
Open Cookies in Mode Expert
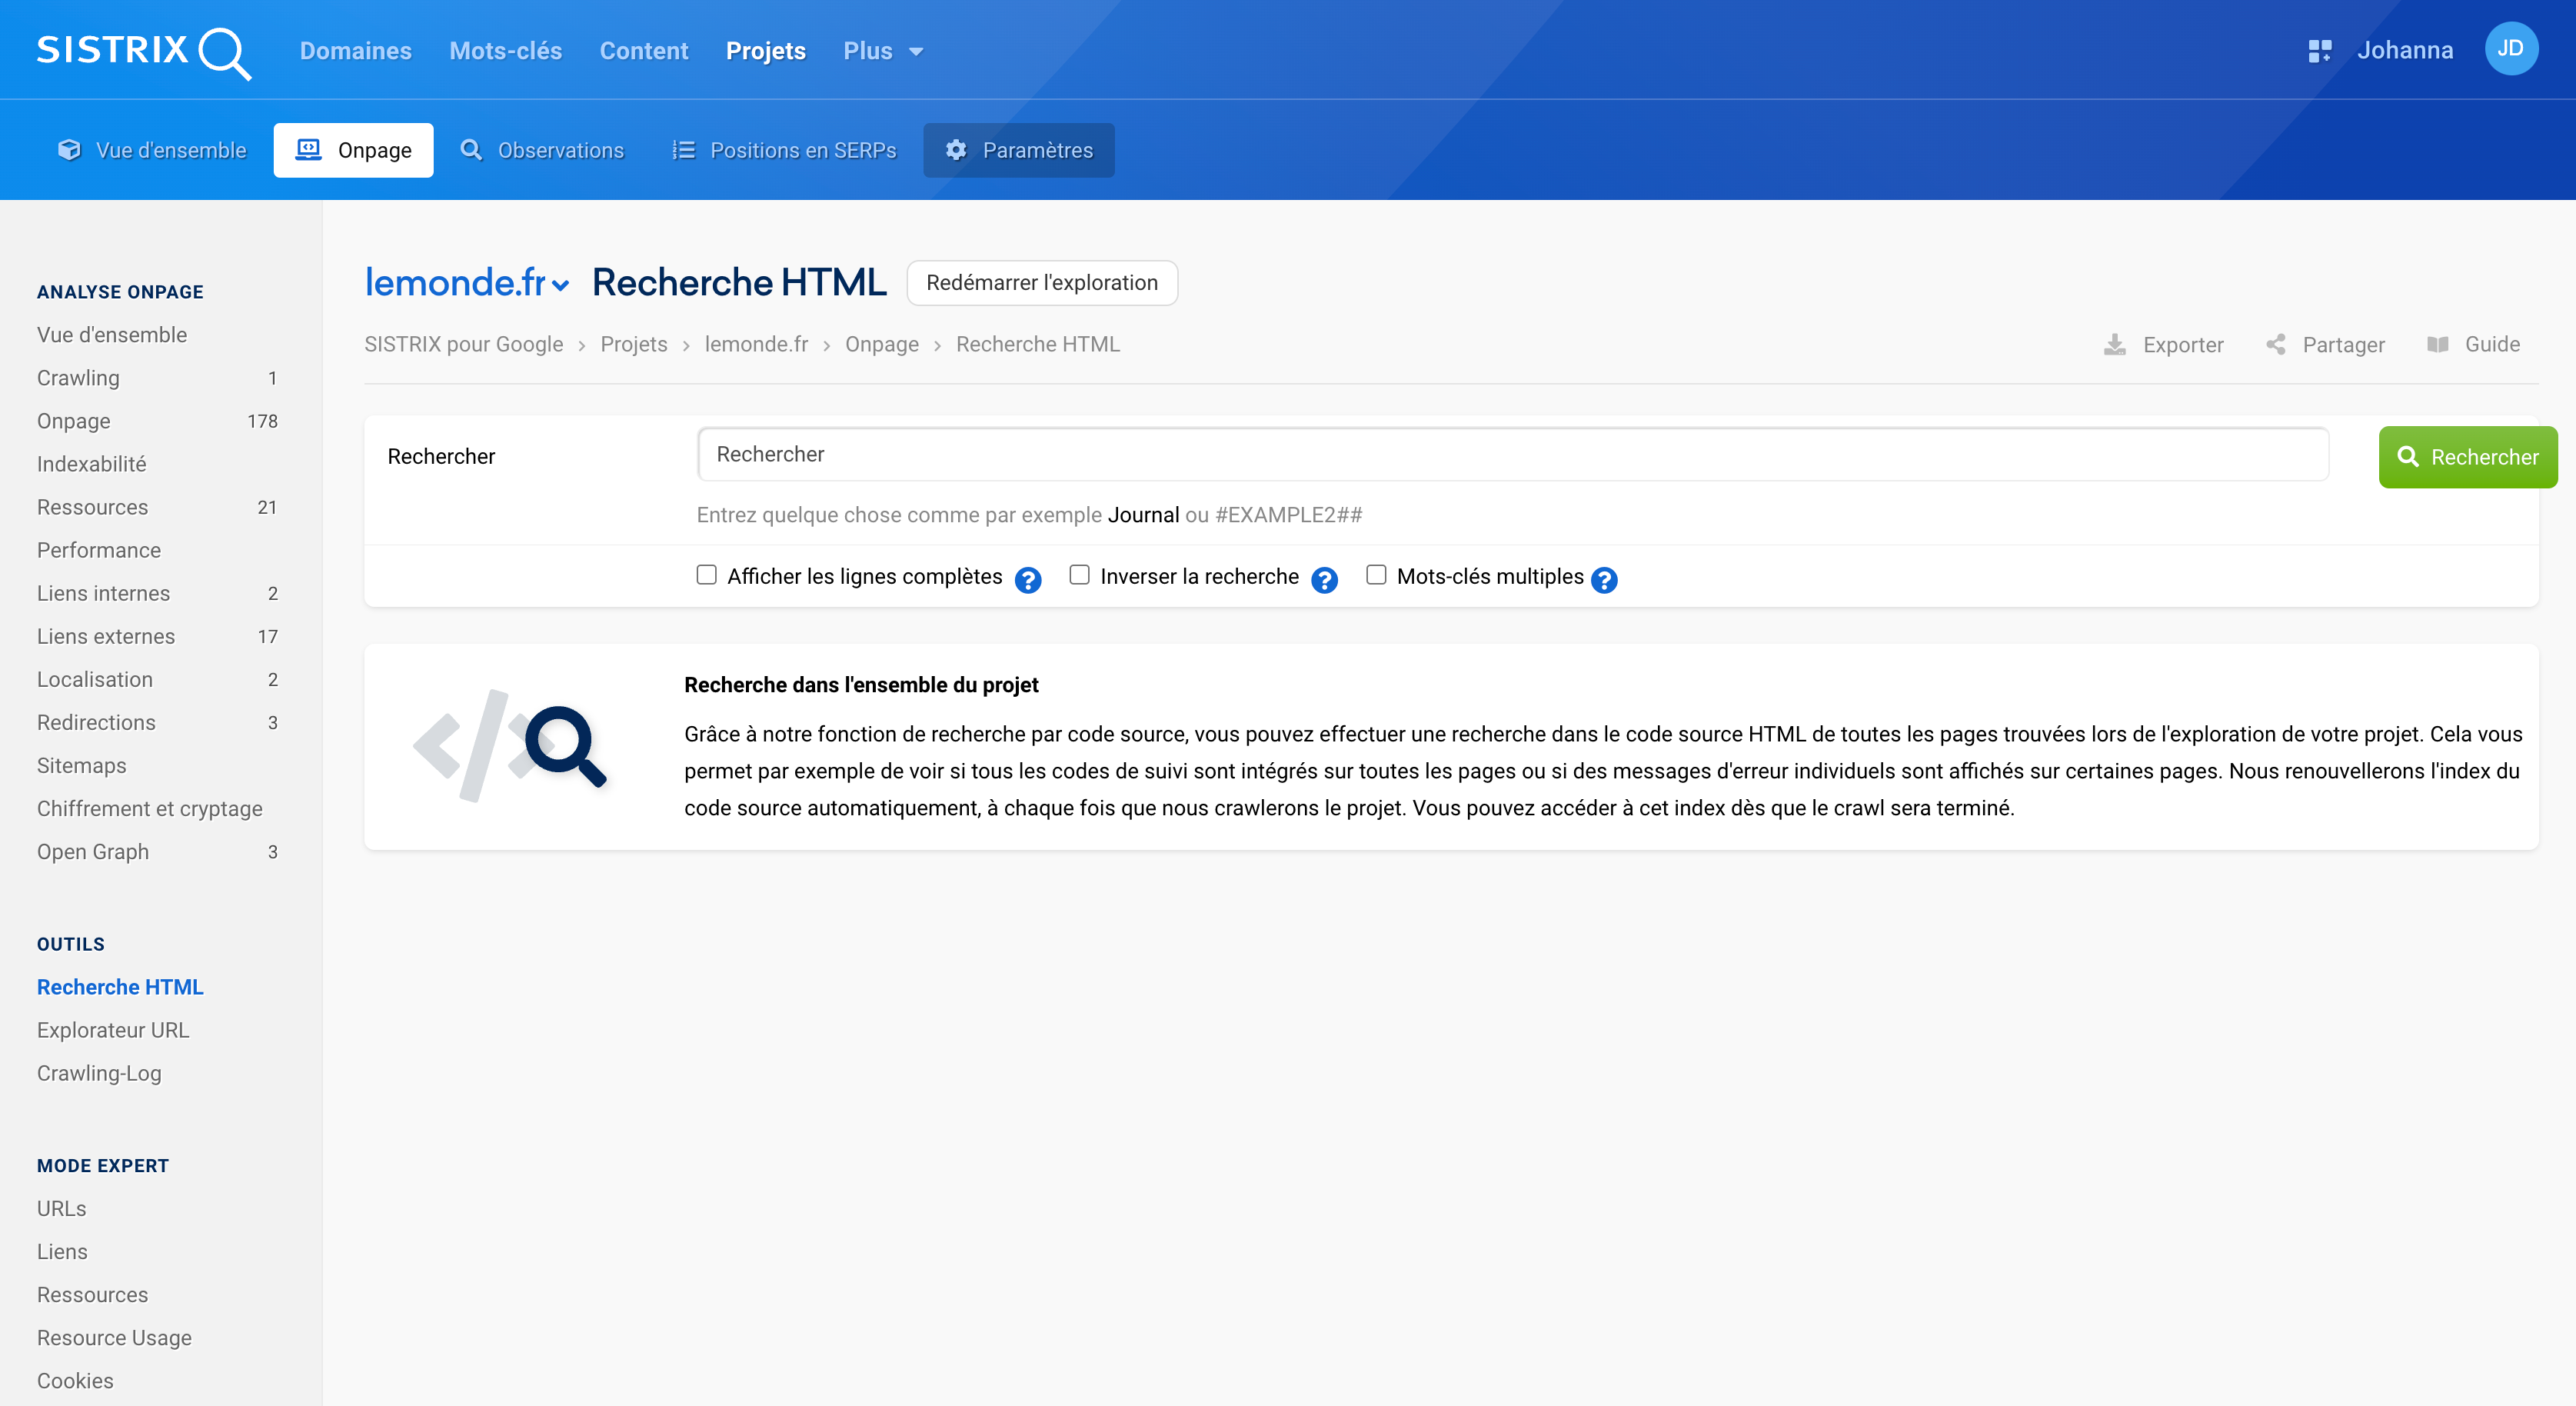(x=75, y=1380)
